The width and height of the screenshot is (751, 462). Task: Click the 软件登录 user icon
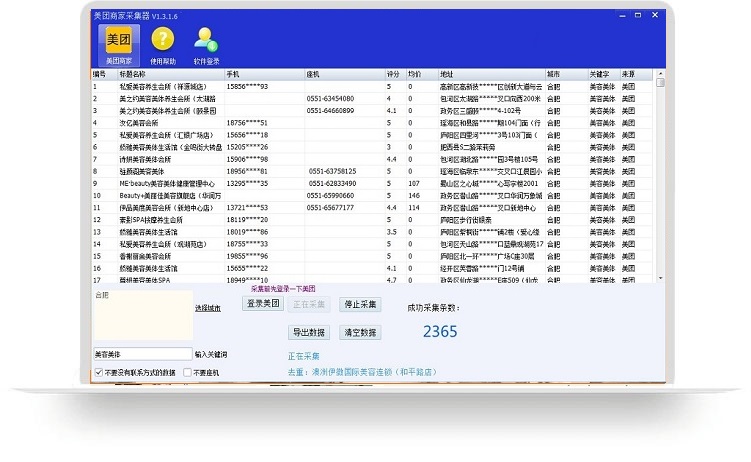point(206,45)
